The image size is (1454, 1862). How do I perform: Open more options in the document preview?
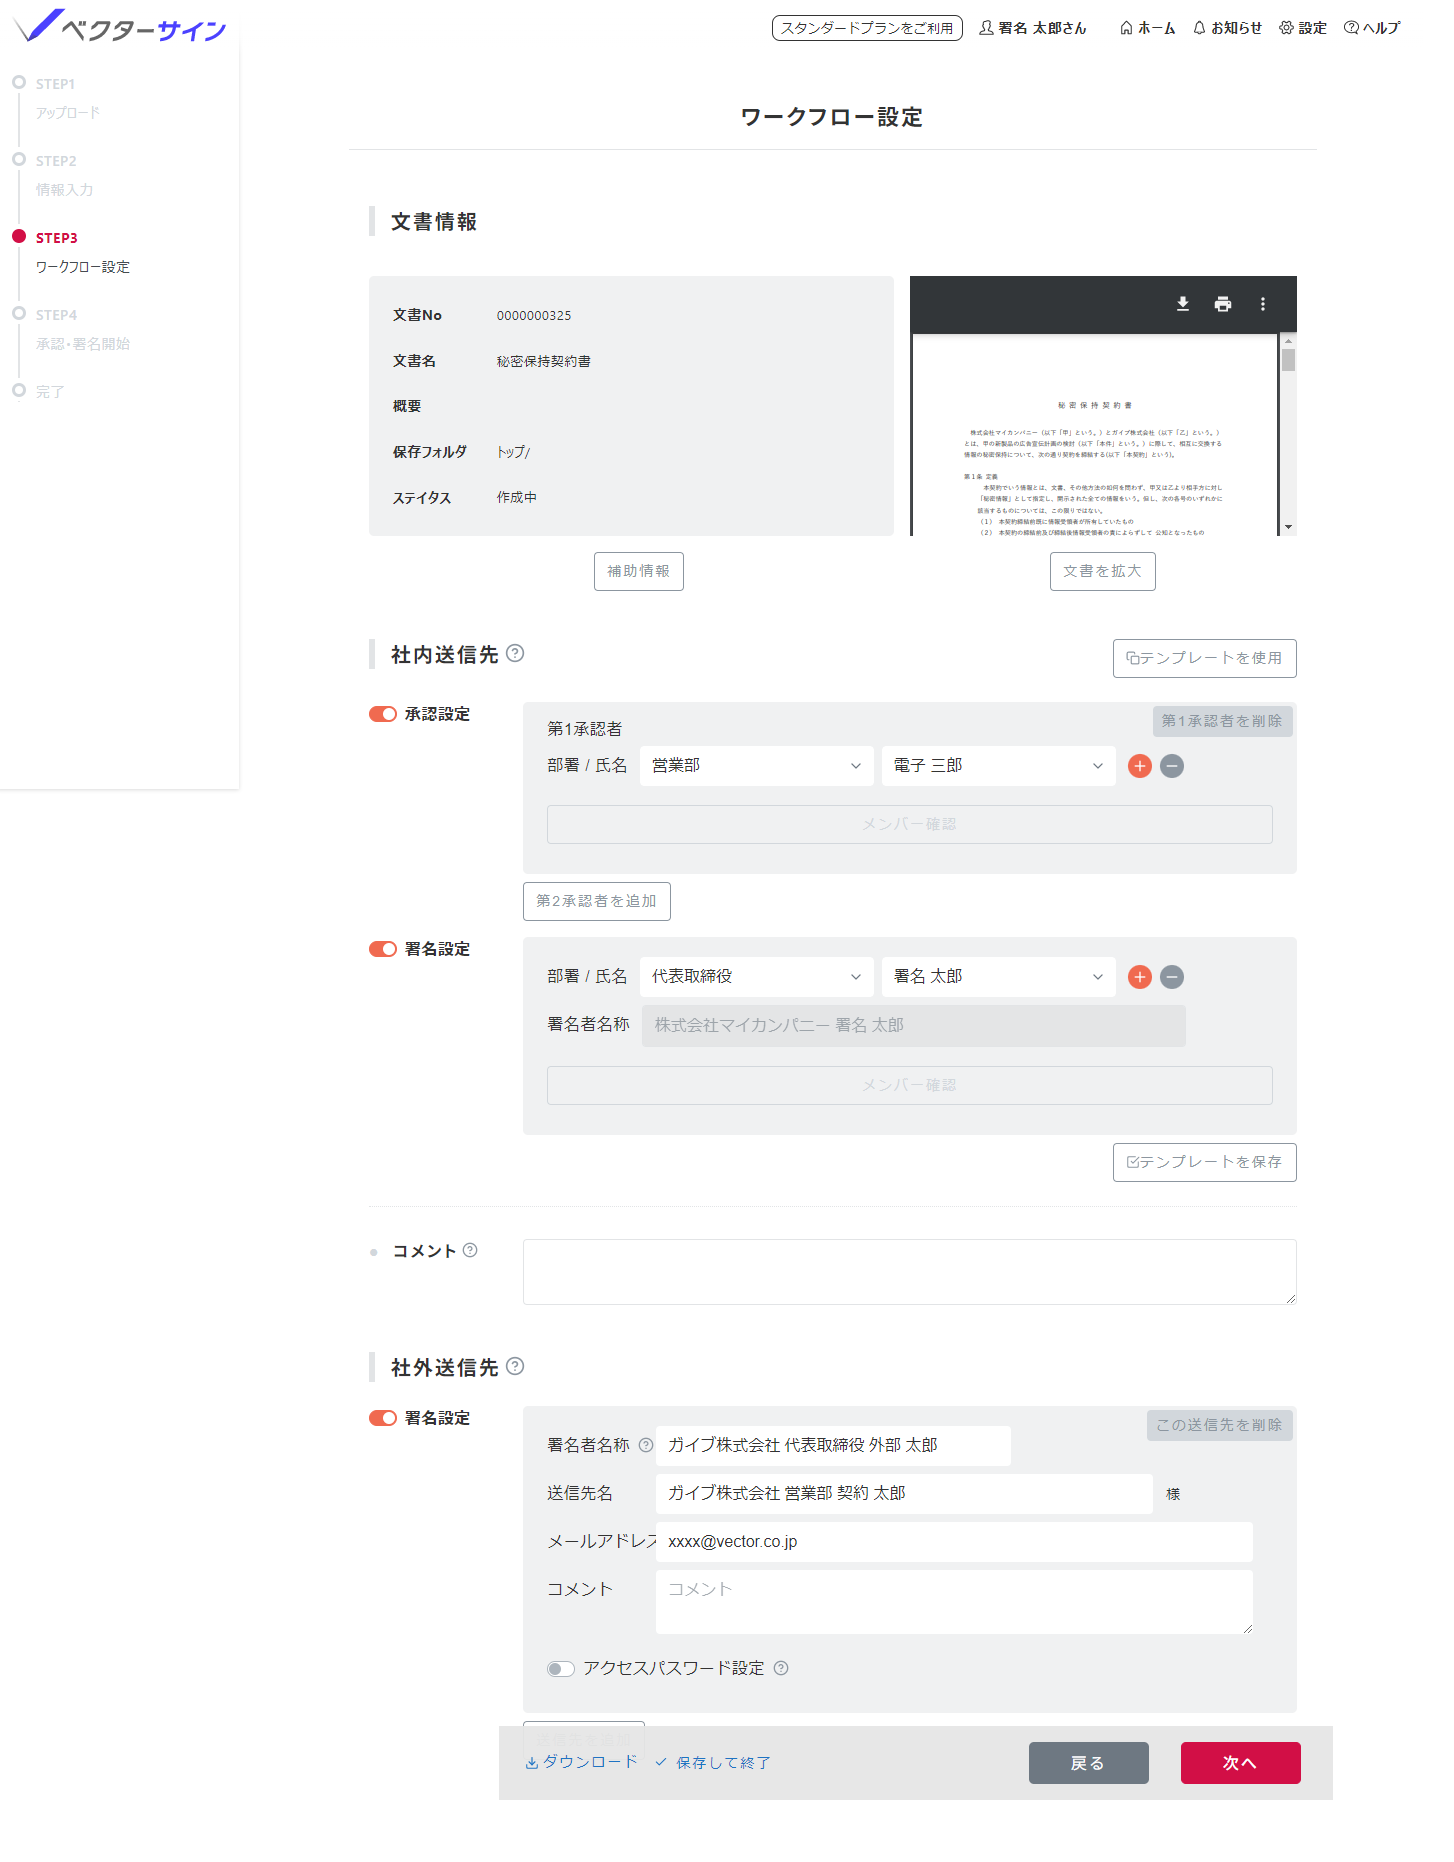1263,304
